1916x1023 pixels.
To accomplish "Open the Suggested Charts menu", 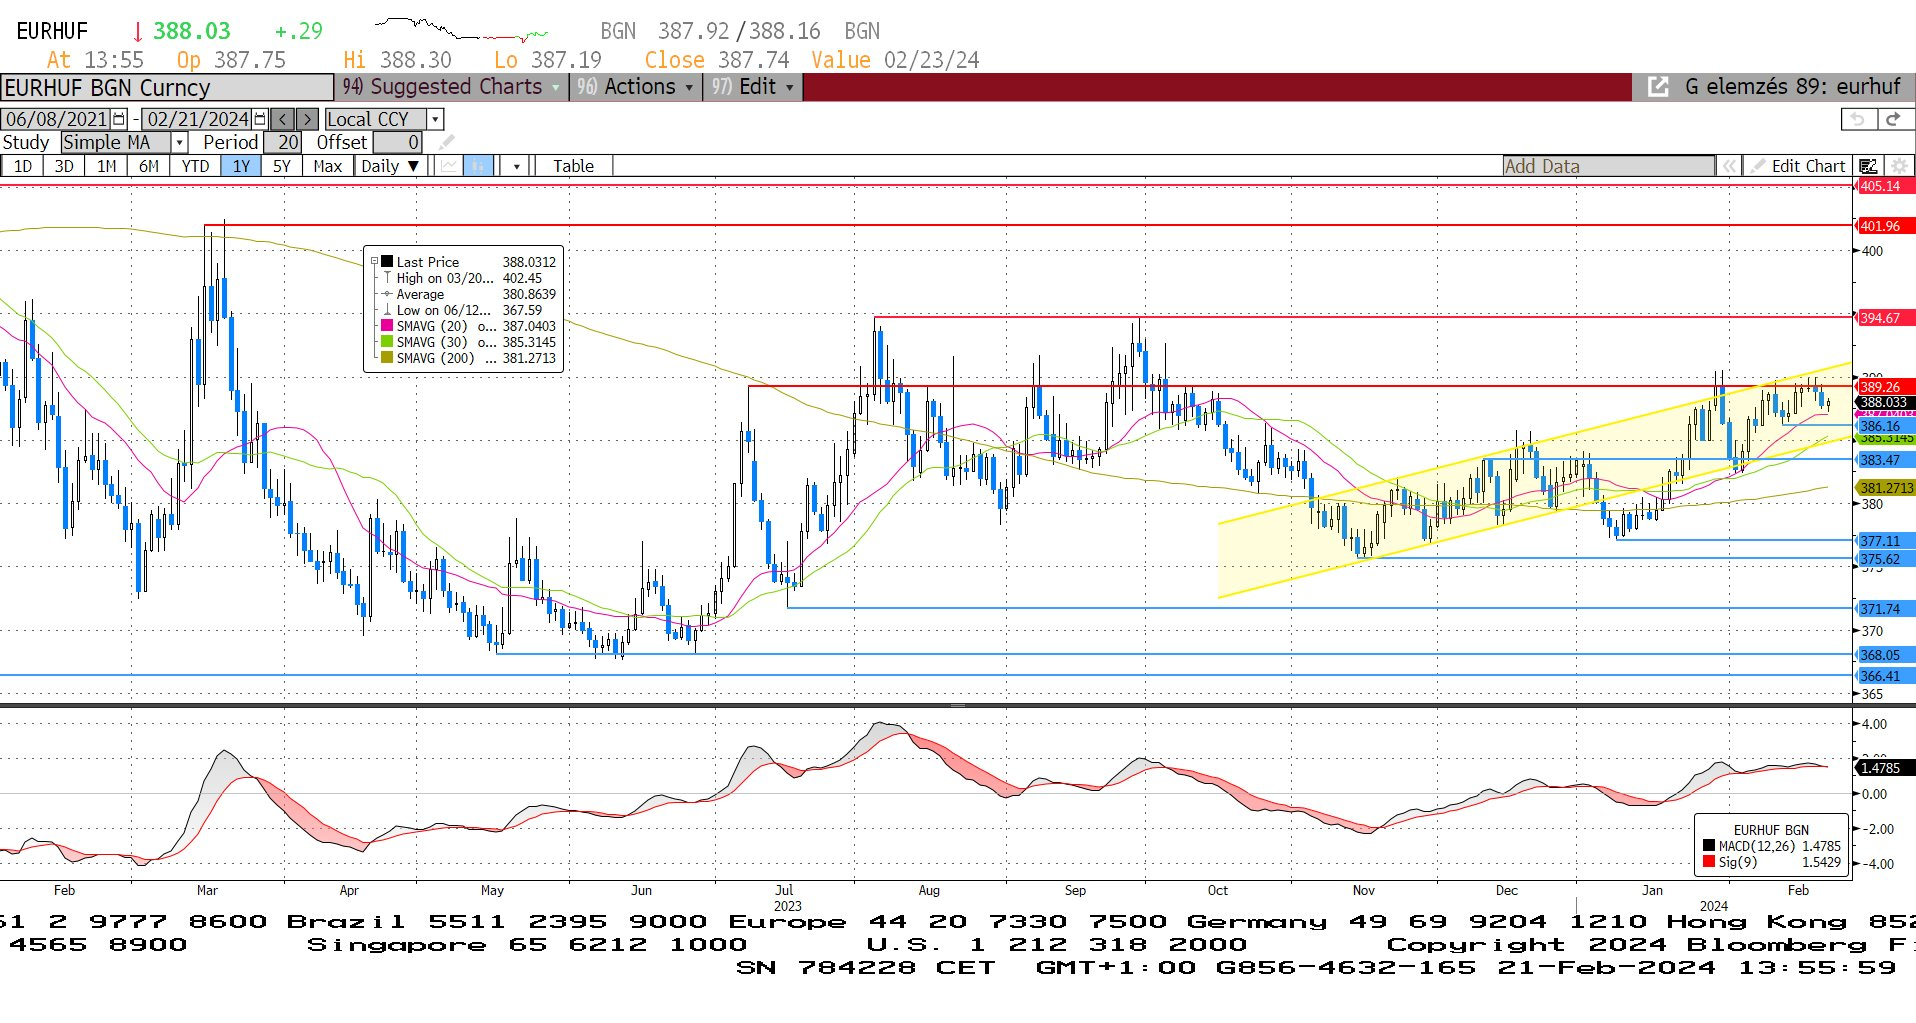I will point(451,87).
